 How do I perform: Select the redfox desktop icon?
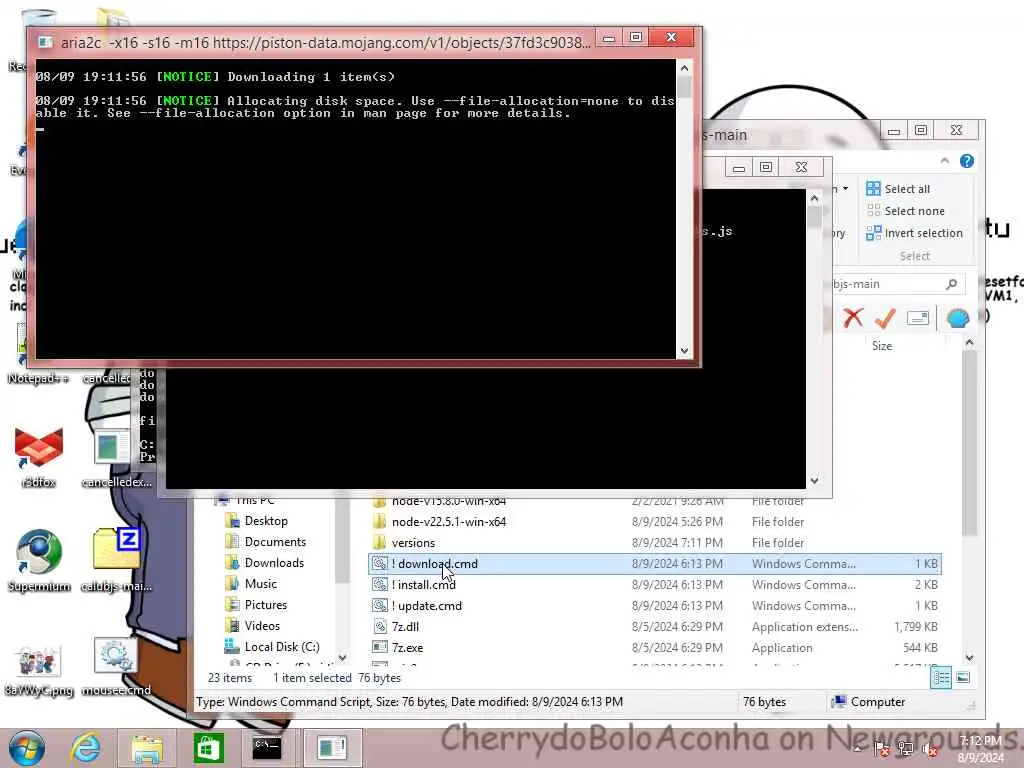39,457
